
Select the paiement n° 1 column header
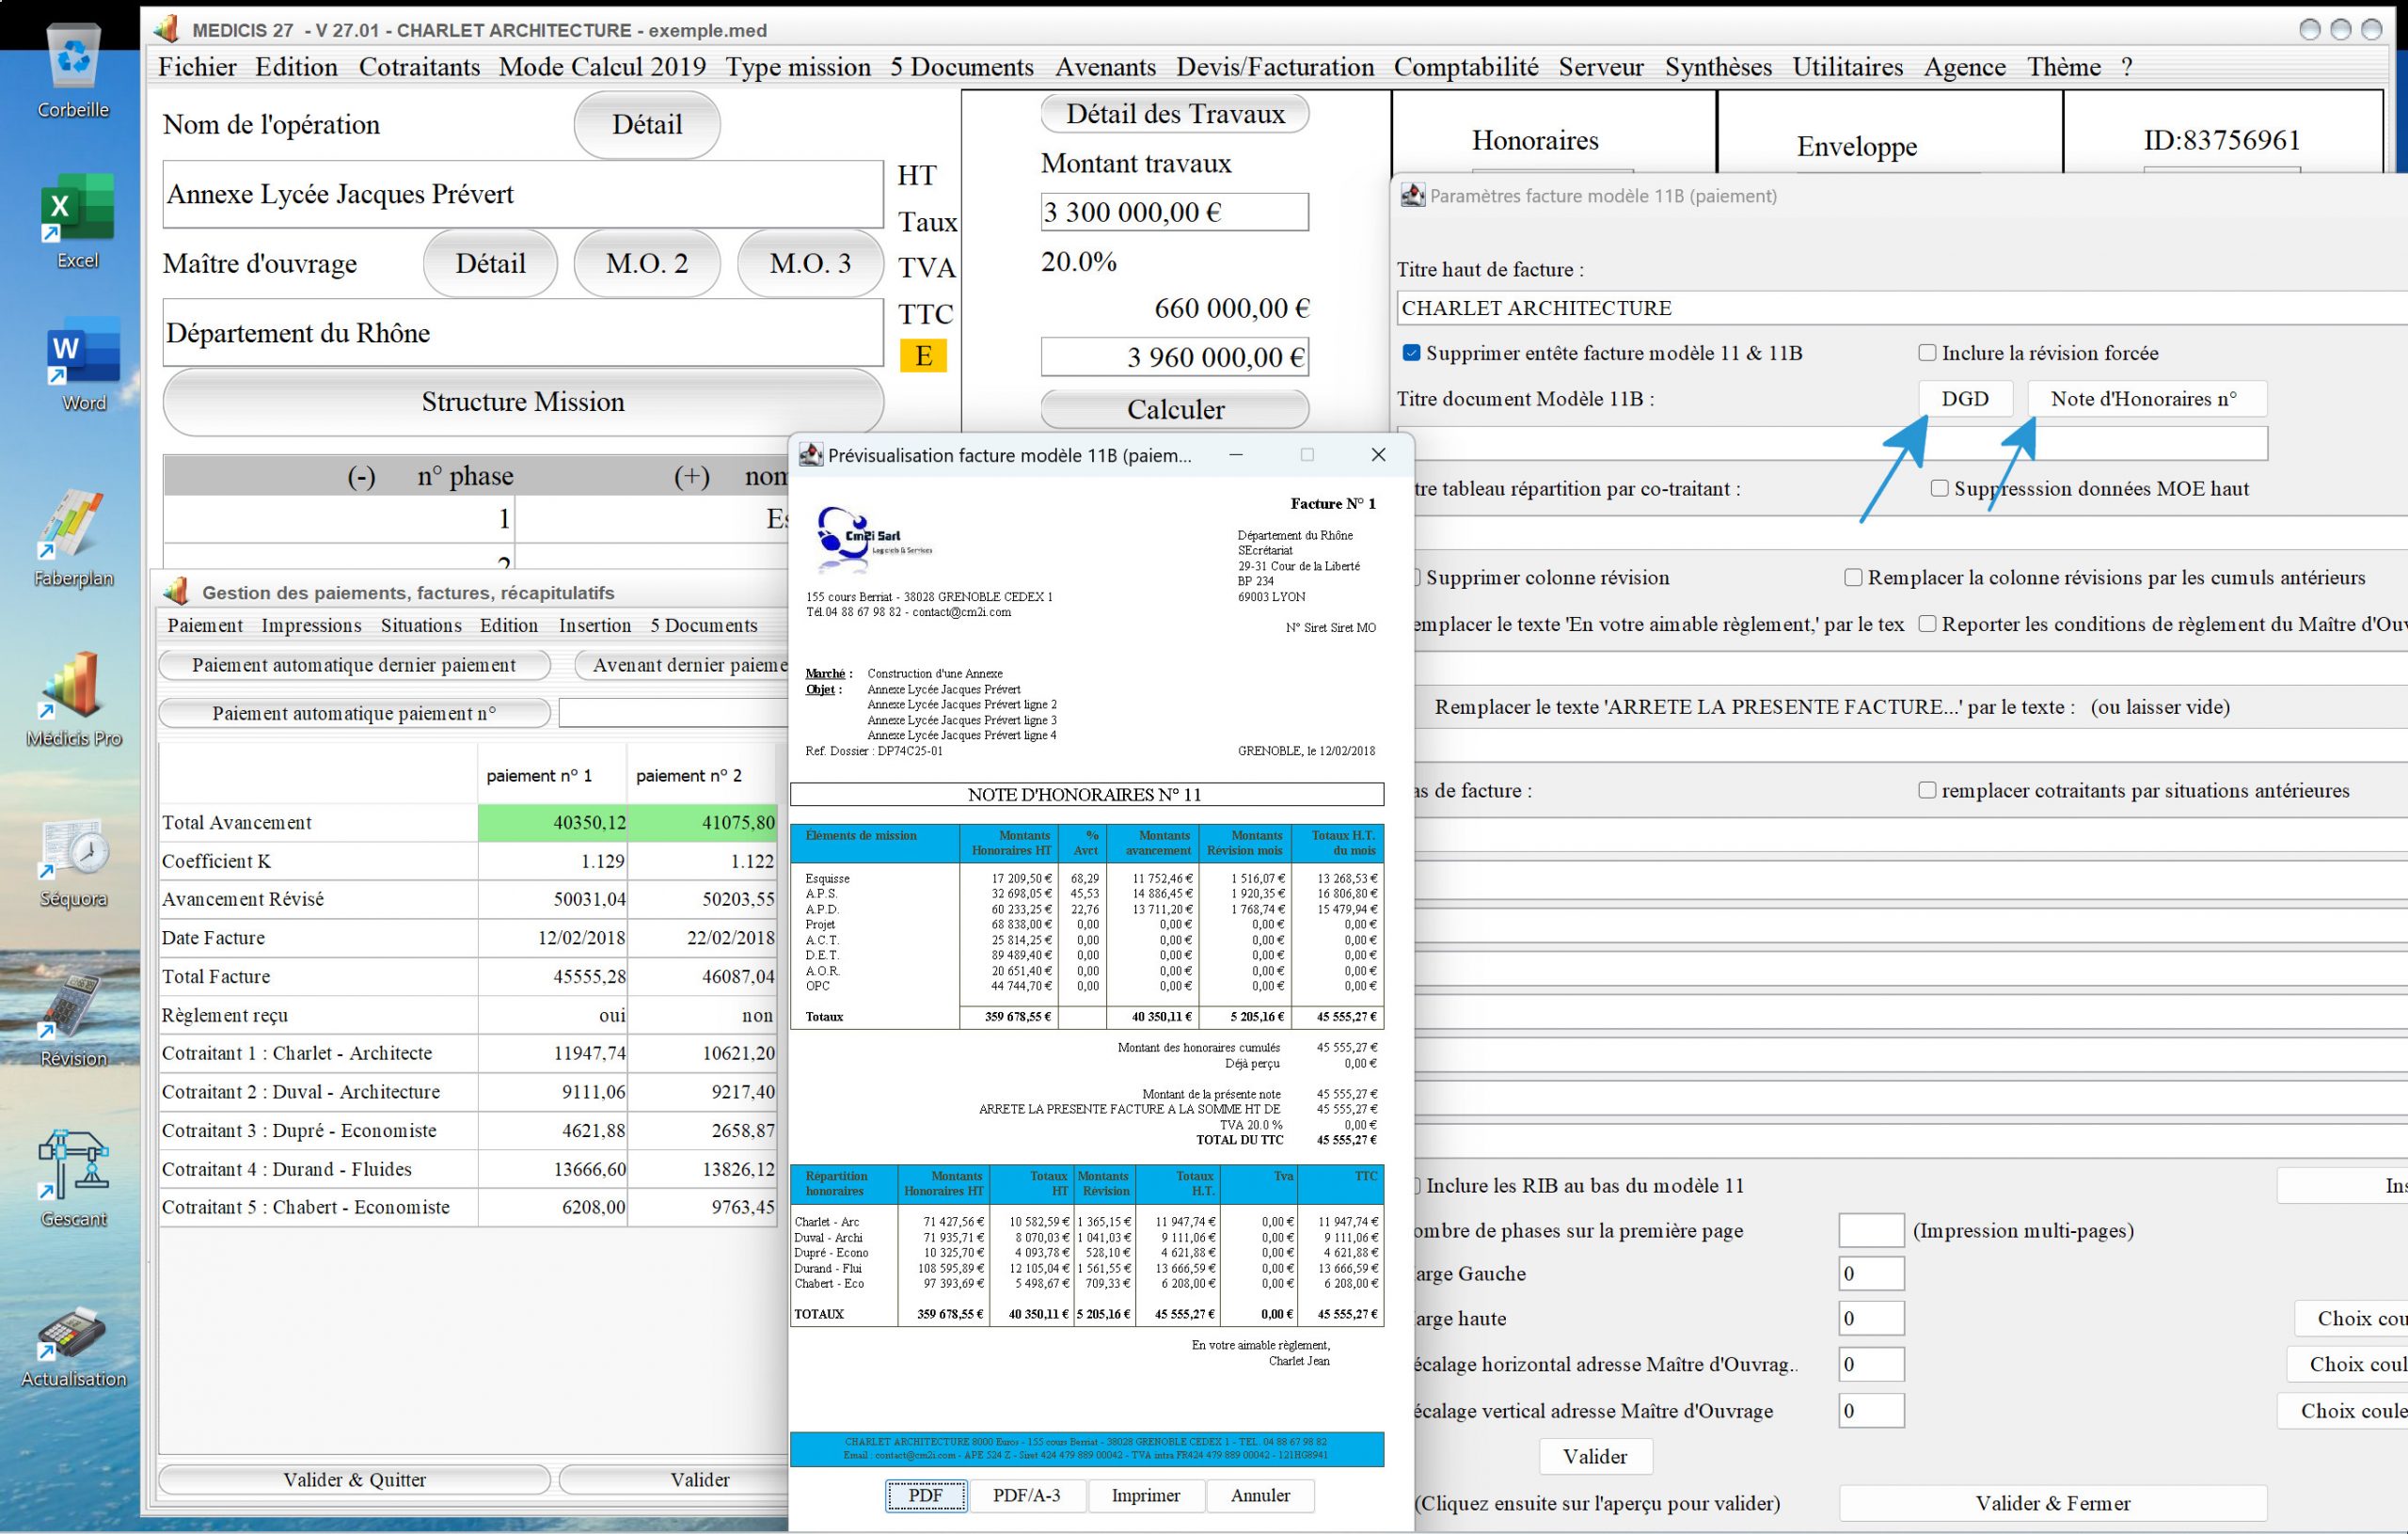pos(552,775)
